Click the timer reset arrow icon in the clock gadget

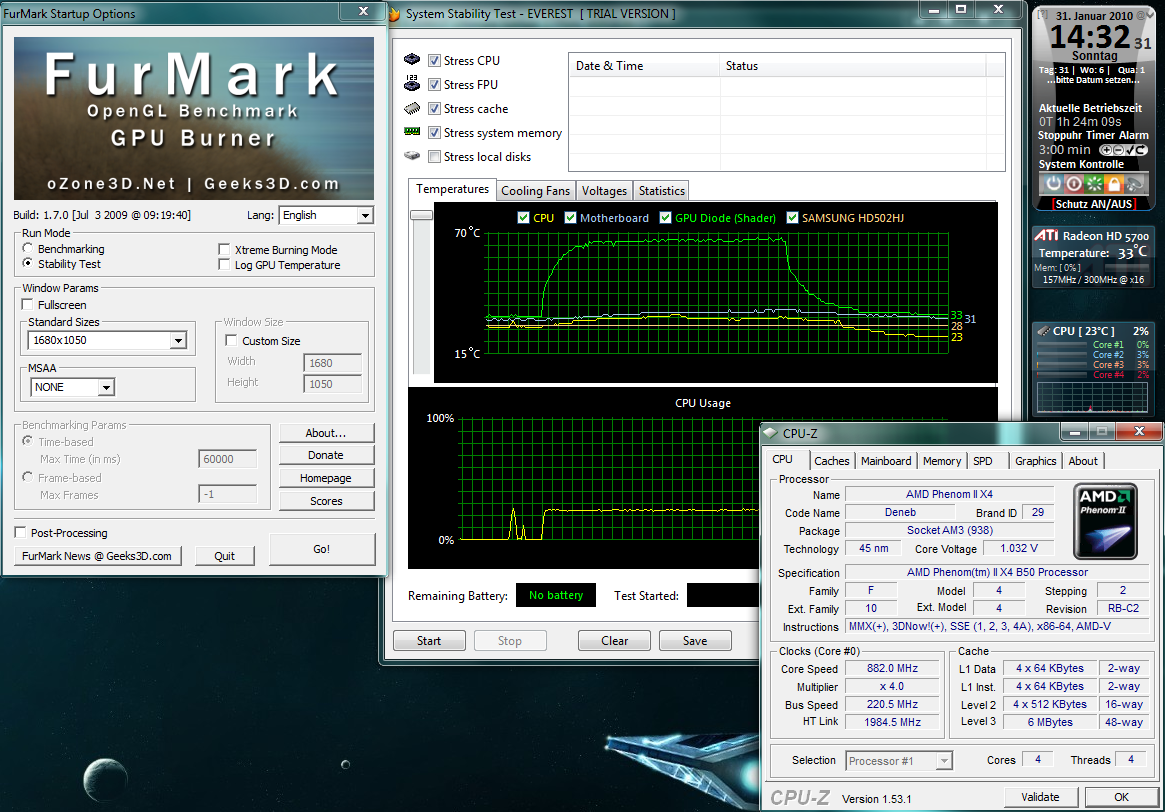coord(1141,150)
